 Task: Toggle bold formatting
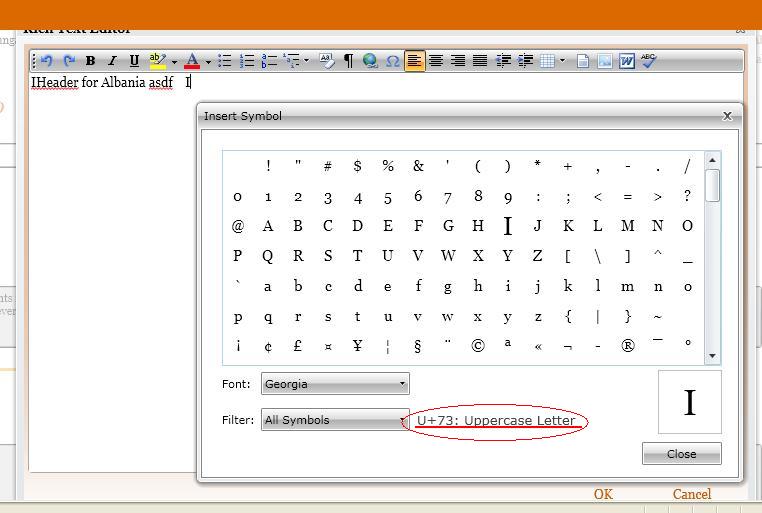tap(90, 61)
